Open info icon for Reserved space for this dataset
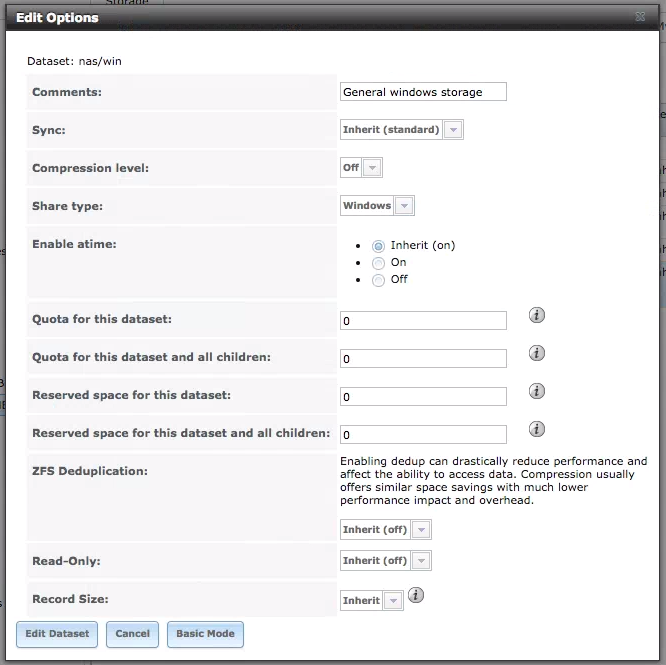 click(536, 391)
